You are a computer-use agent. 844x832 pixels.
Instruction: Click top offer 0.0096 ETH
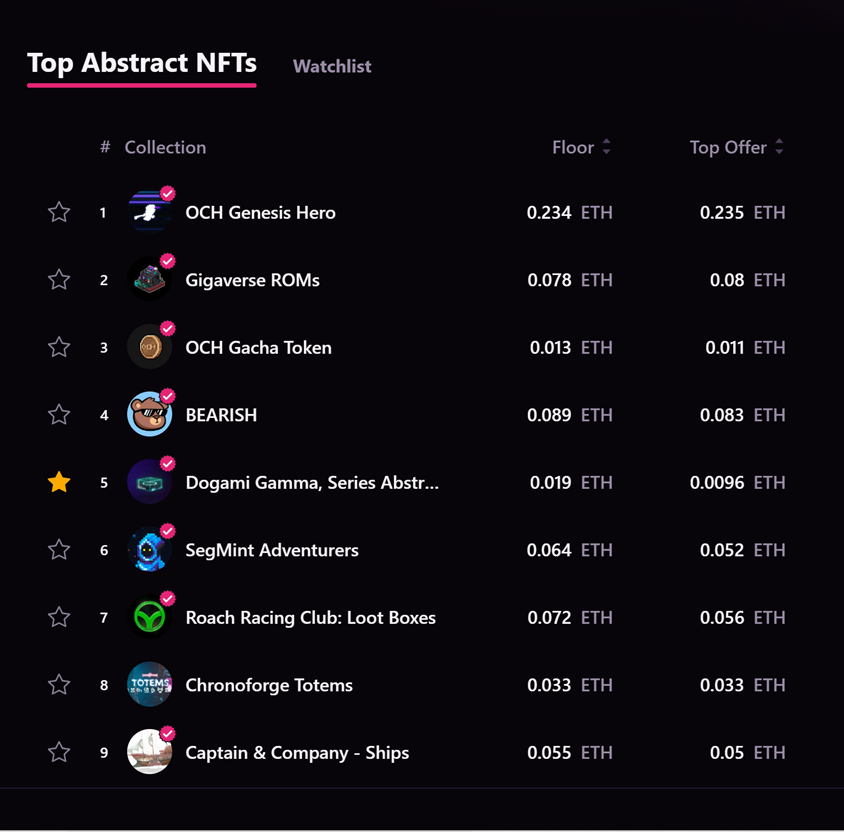click(x=737, y=483)
